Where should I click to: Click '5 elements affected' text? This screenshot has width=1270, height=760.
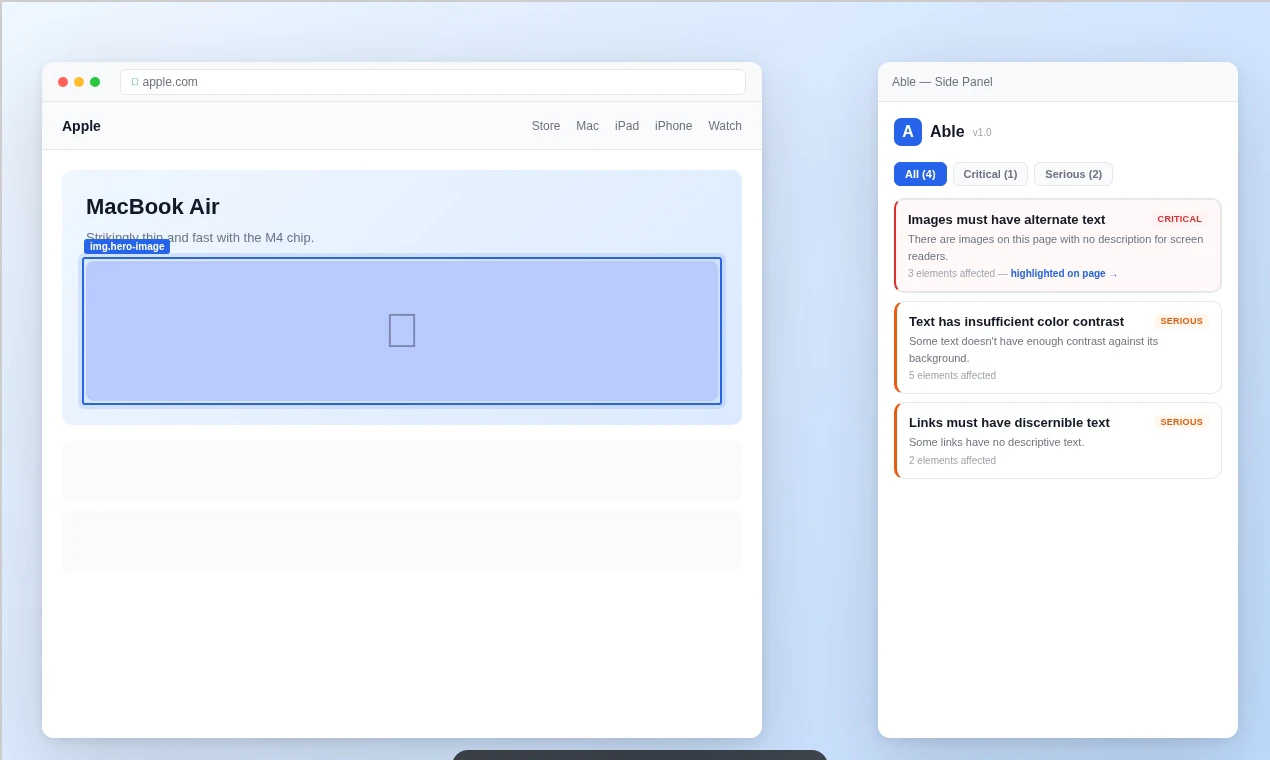952,376
